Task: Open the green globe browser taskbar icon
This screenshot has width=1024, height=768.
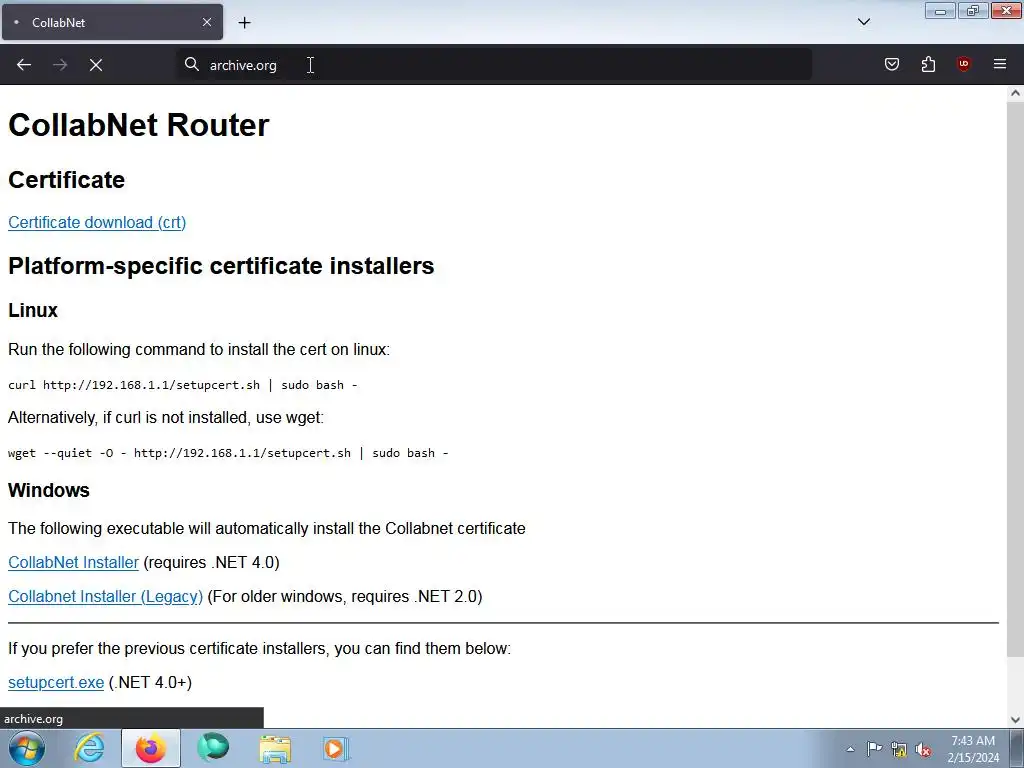Action: click(x=213, y=748)
